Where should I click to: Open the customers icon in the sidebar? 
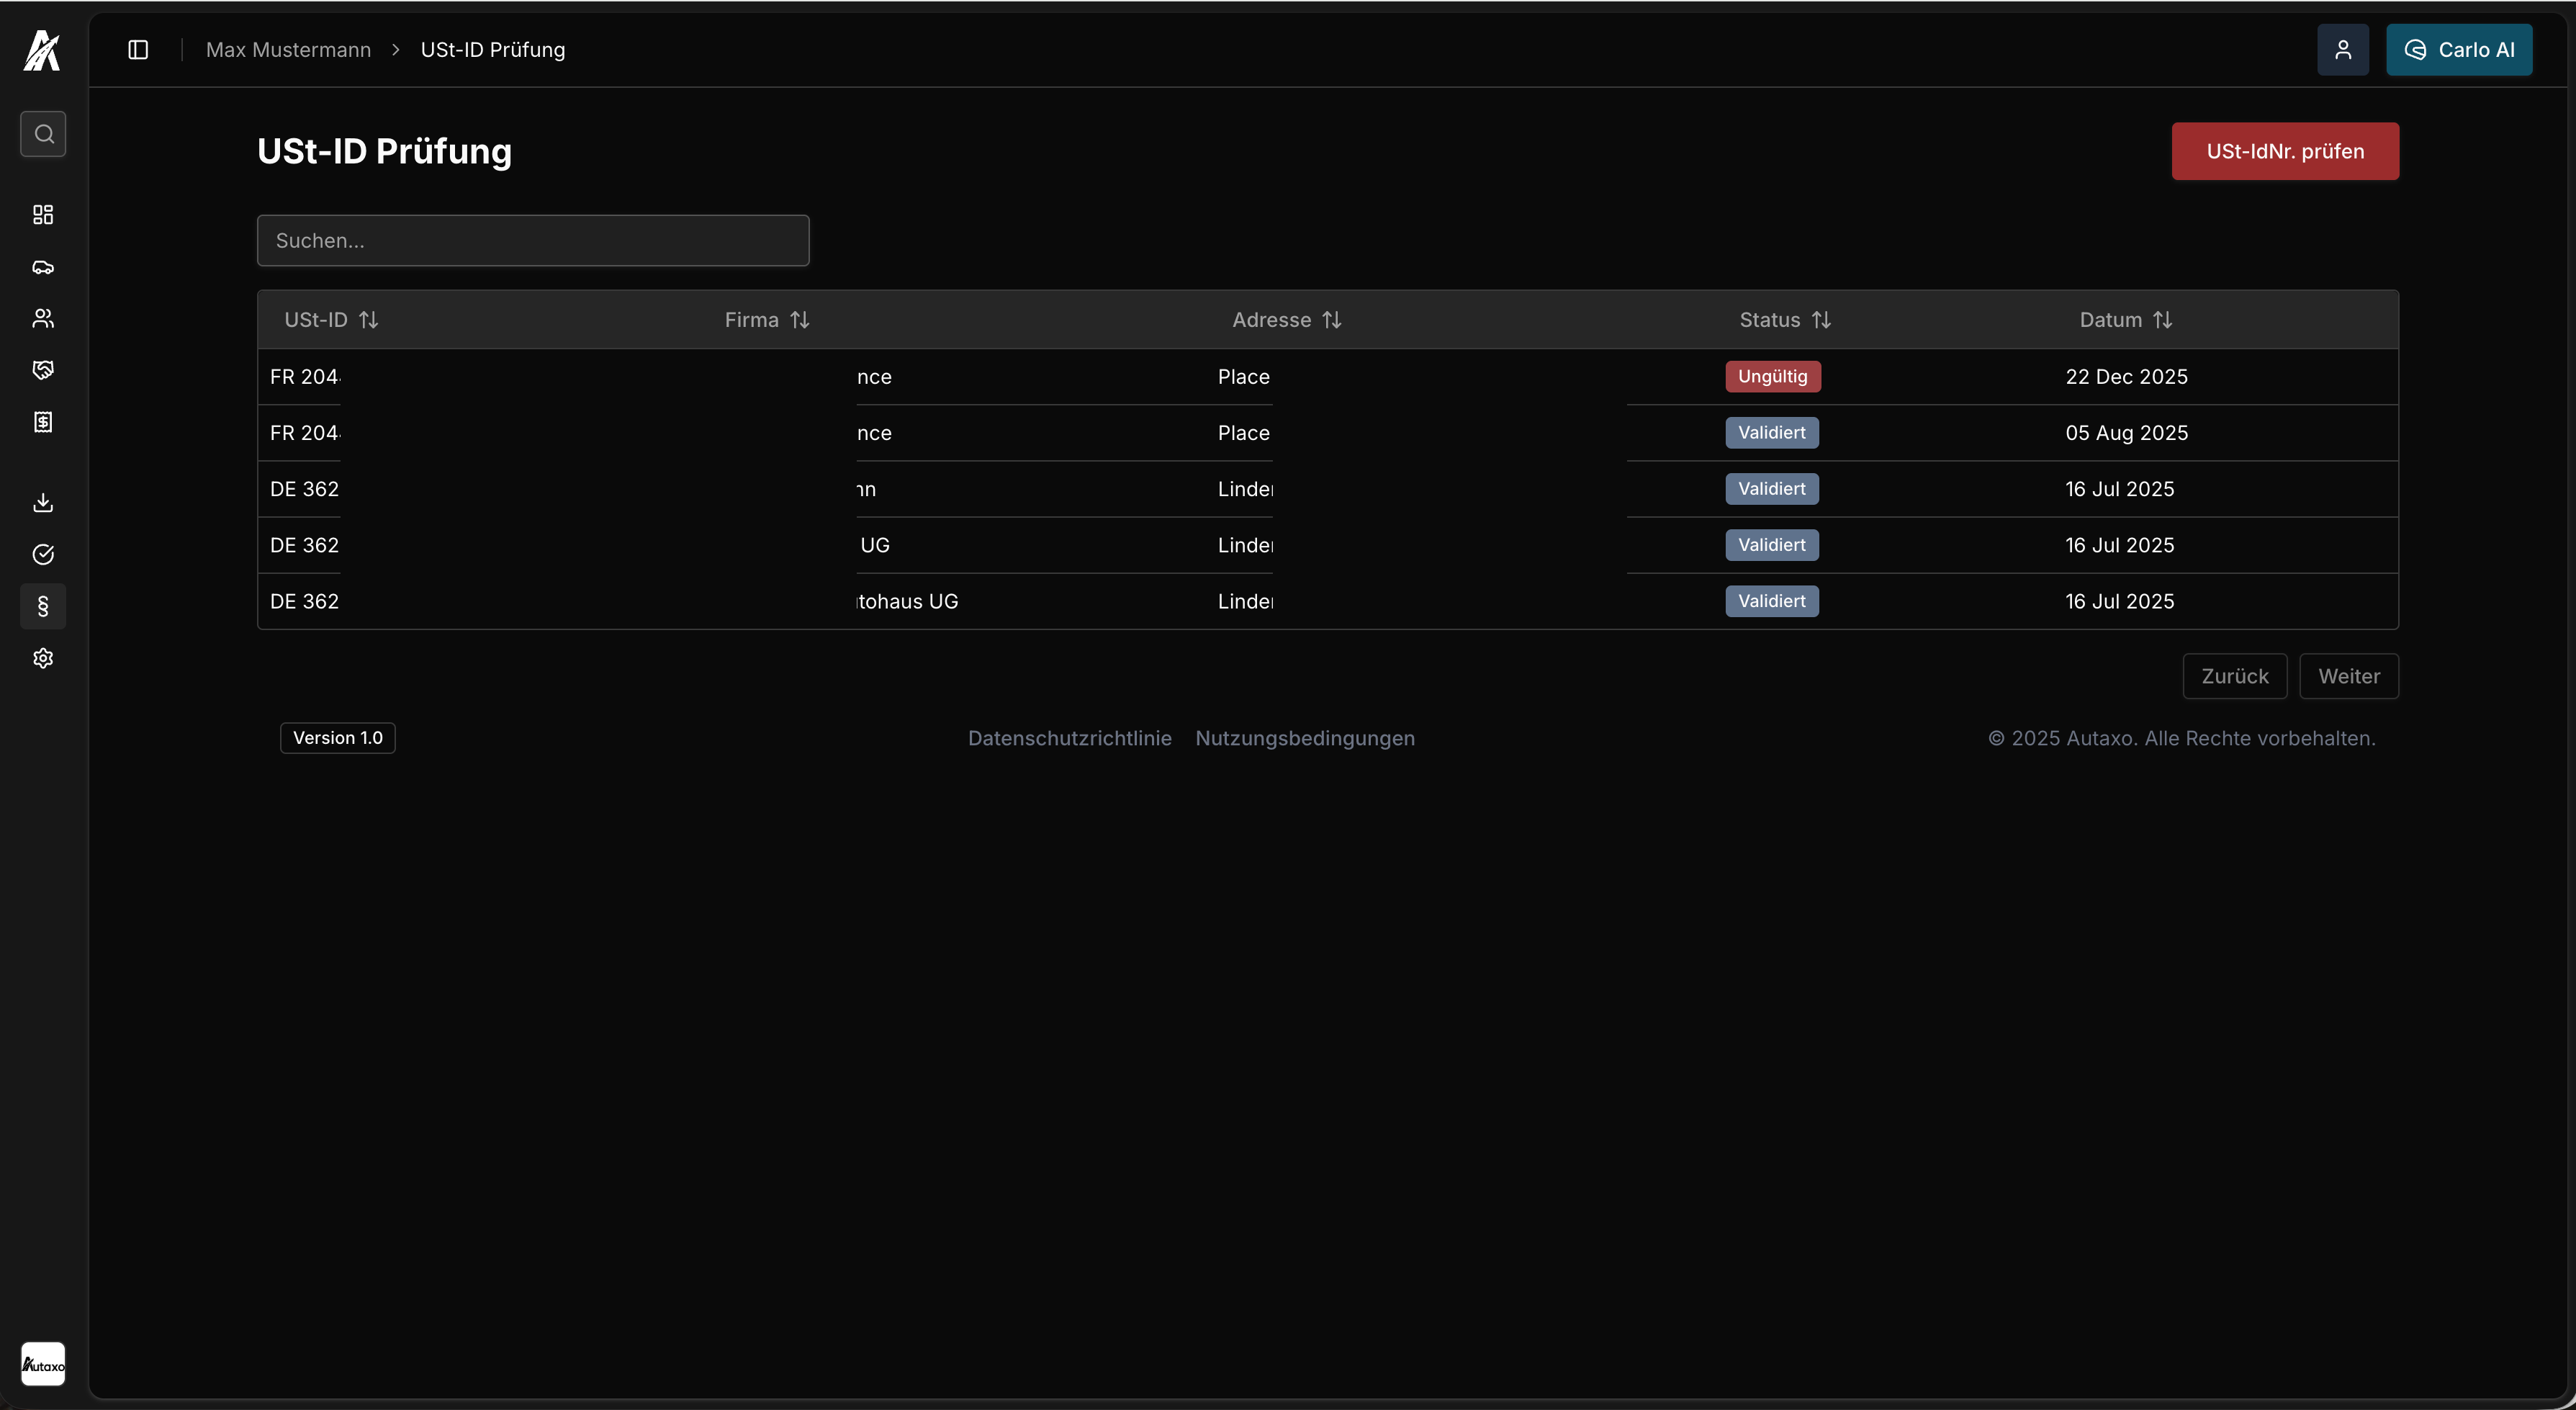click(x=43, y=318)
